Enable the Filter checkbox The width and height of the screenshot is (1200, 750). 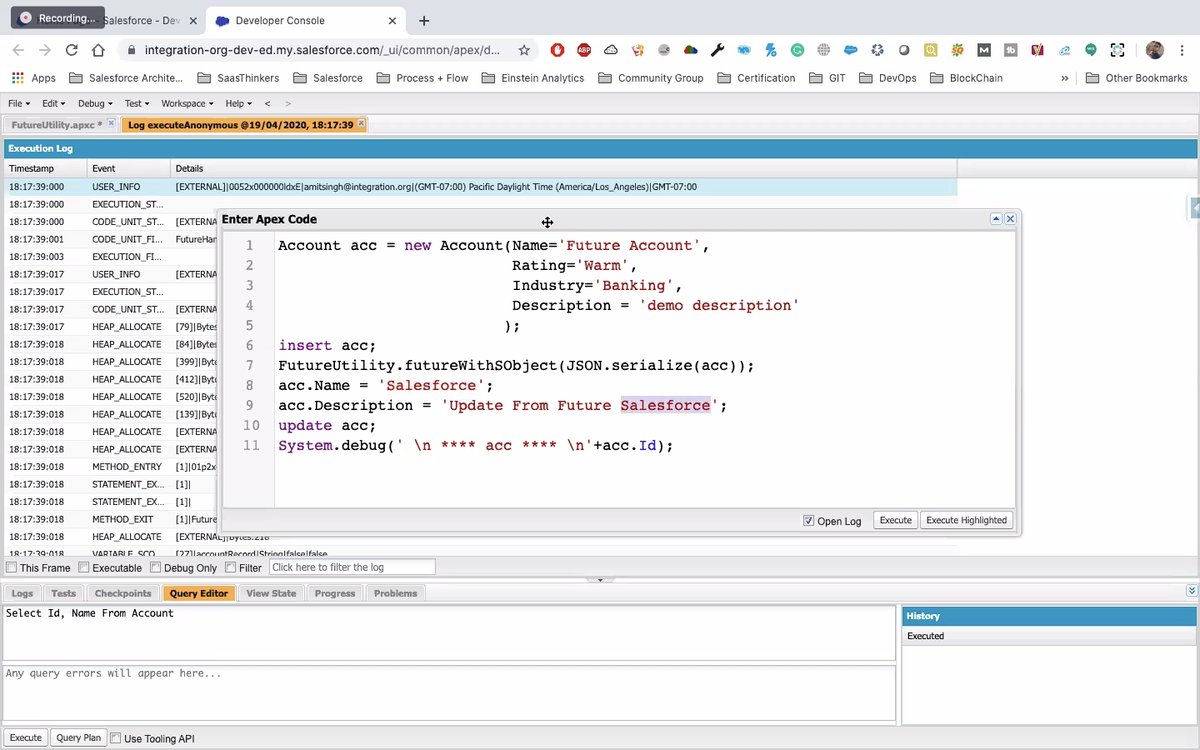[x=231, y=568]
